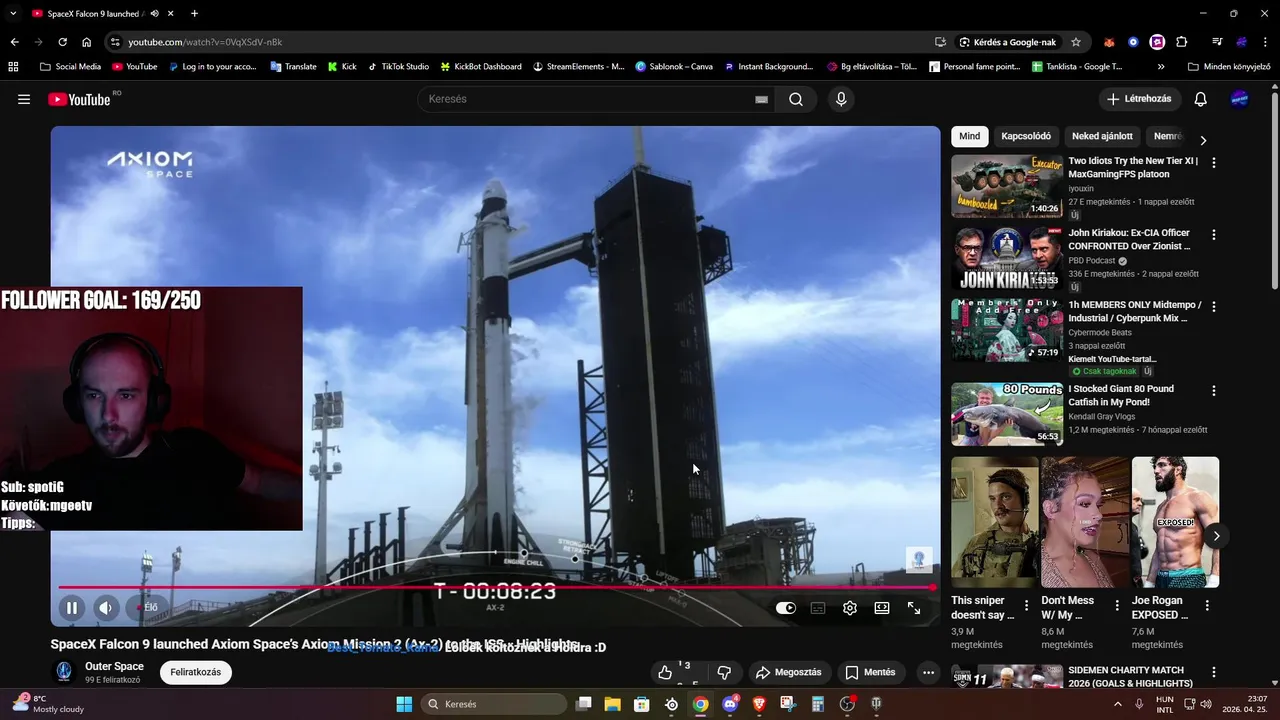This screenshot has height=720, width=1280.
Task: Open the video player settings gear
Action: click(850, 608)
